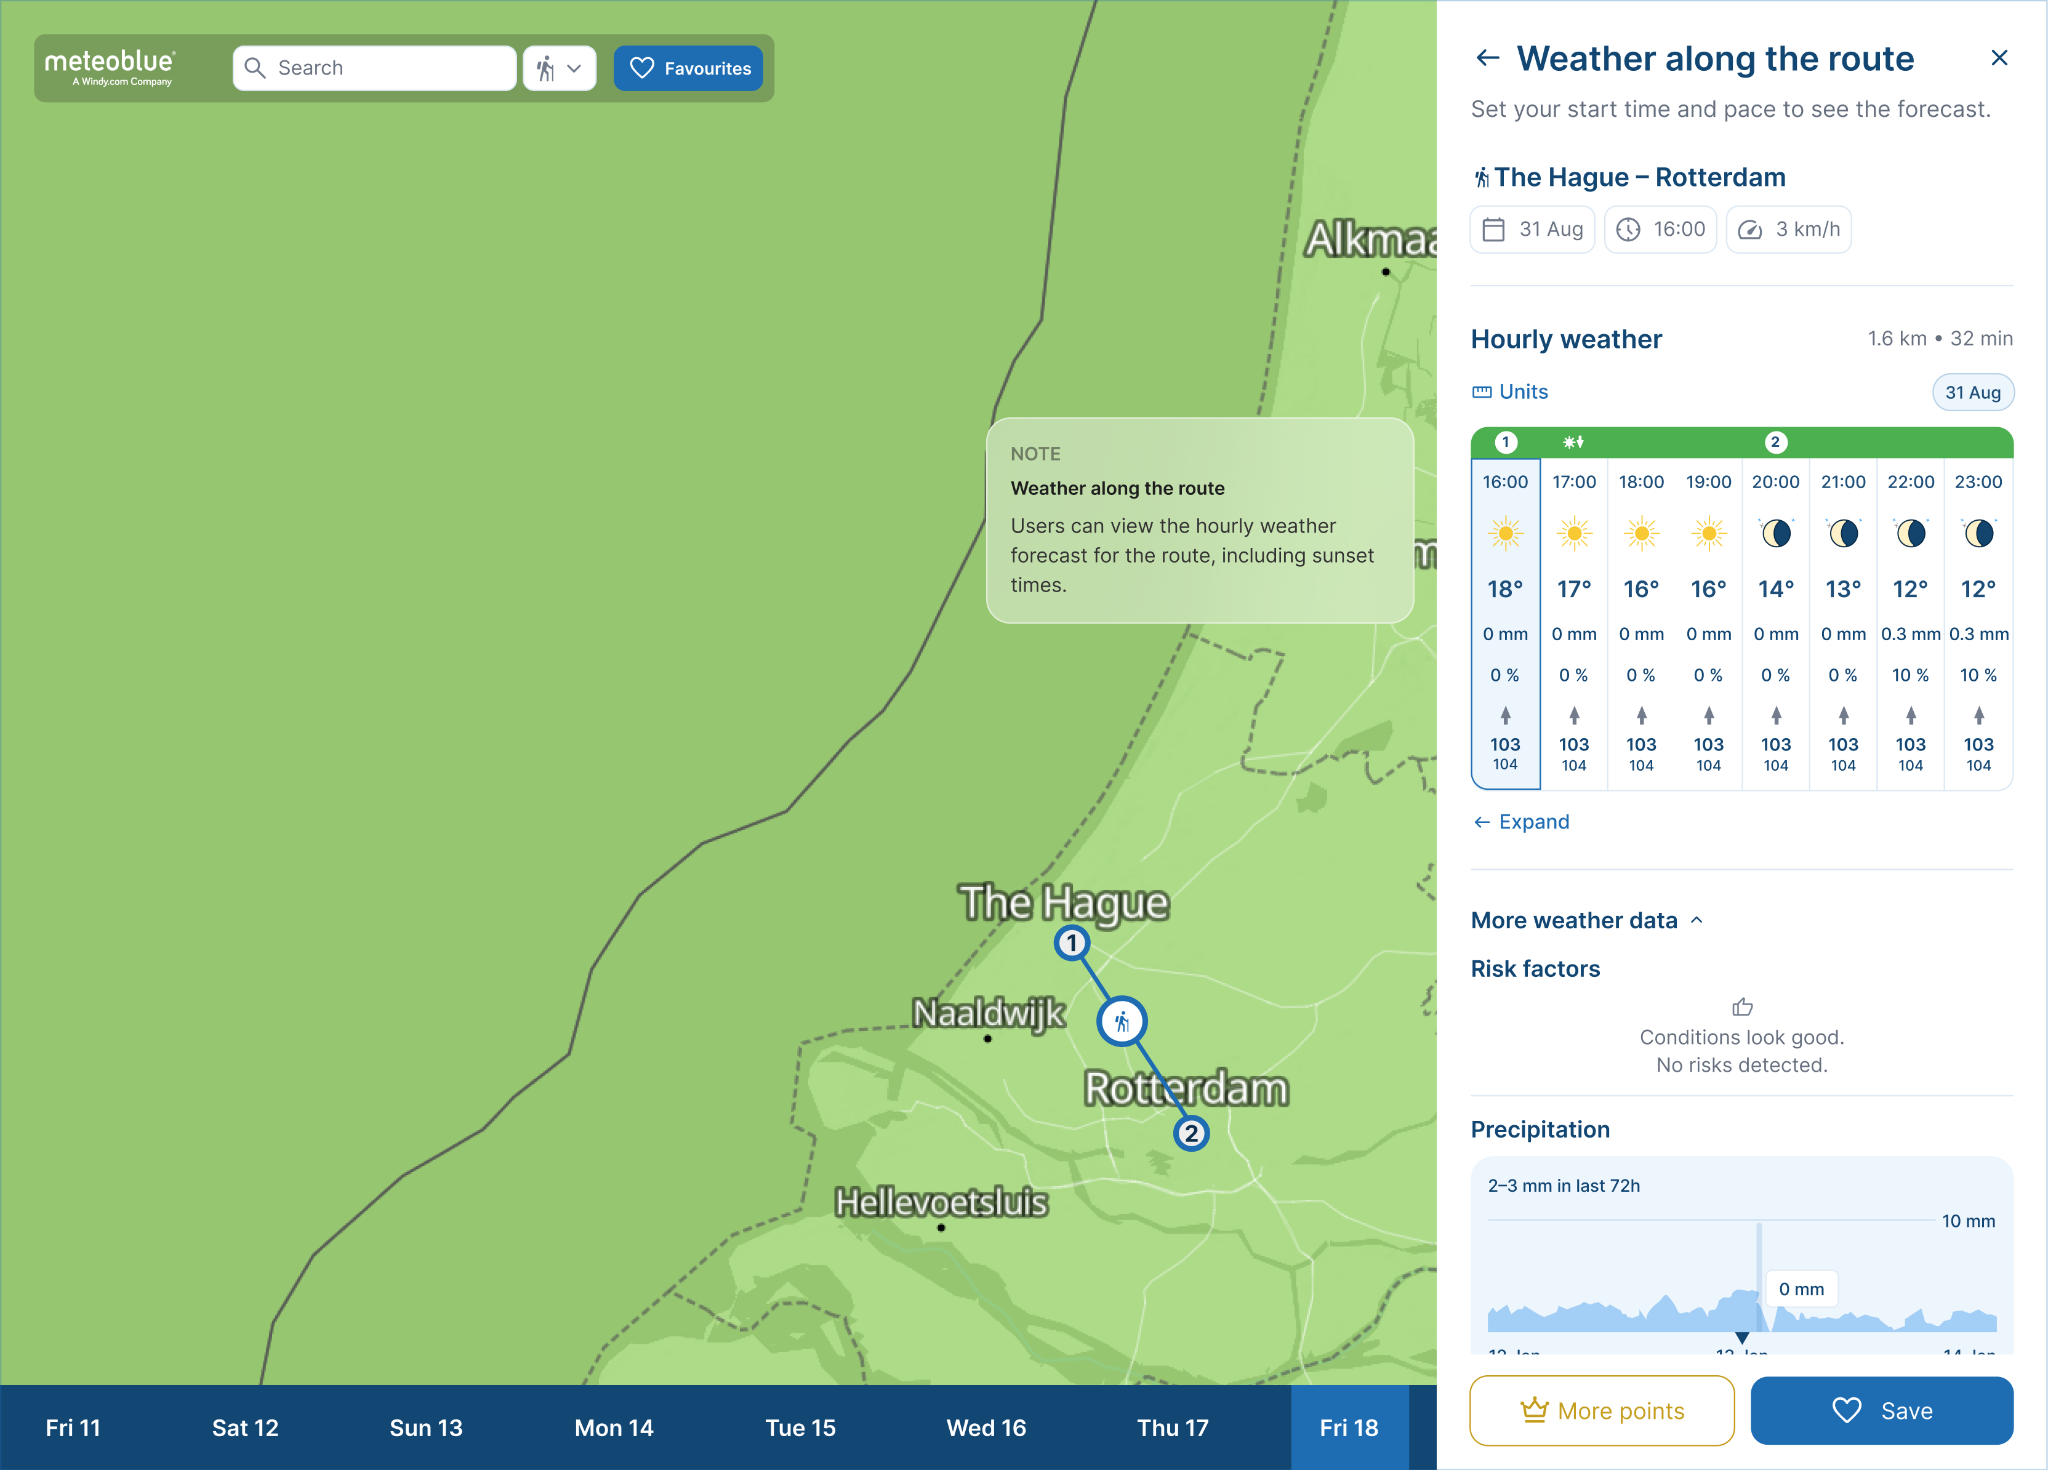Click the 0 mm precipitation tooltip
The image size is (2048, 1470).
1802,1289
